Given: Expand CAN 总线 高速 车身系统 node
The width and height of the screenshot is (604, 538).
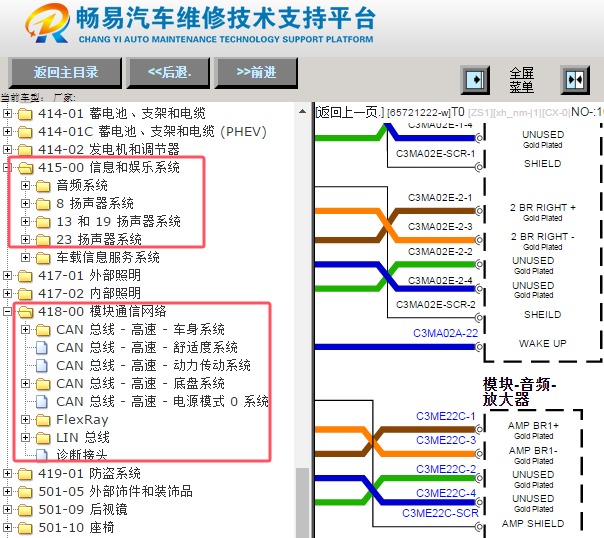Looking at the screenshot, I should [25, 330].
